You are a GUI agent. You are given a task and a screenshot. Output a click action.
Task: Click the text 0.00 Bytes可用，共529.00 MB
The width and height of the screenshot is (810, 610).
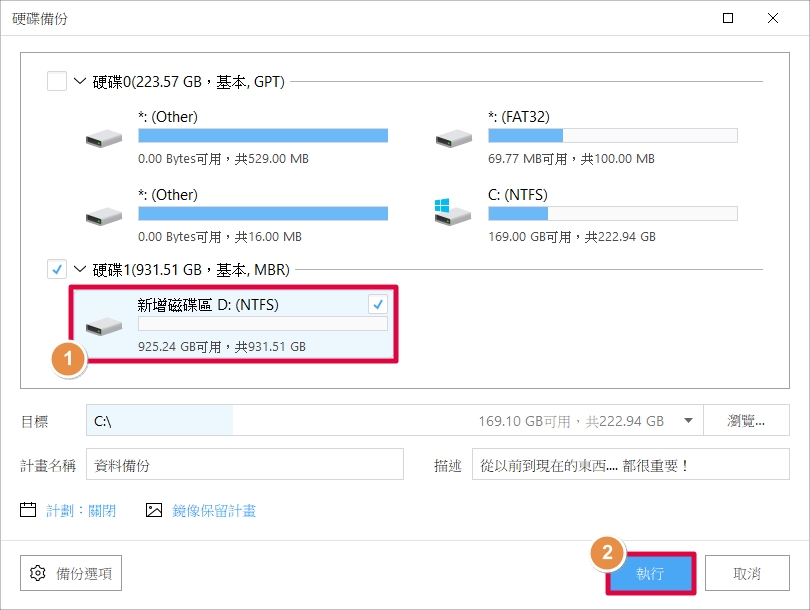coord(223,159)
